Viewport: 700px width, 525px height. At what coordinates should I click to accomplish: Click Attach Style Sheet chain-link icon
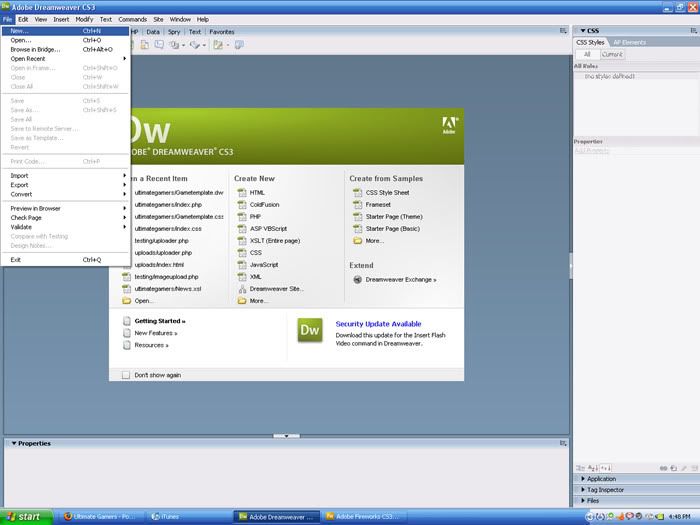pos(663,468)
